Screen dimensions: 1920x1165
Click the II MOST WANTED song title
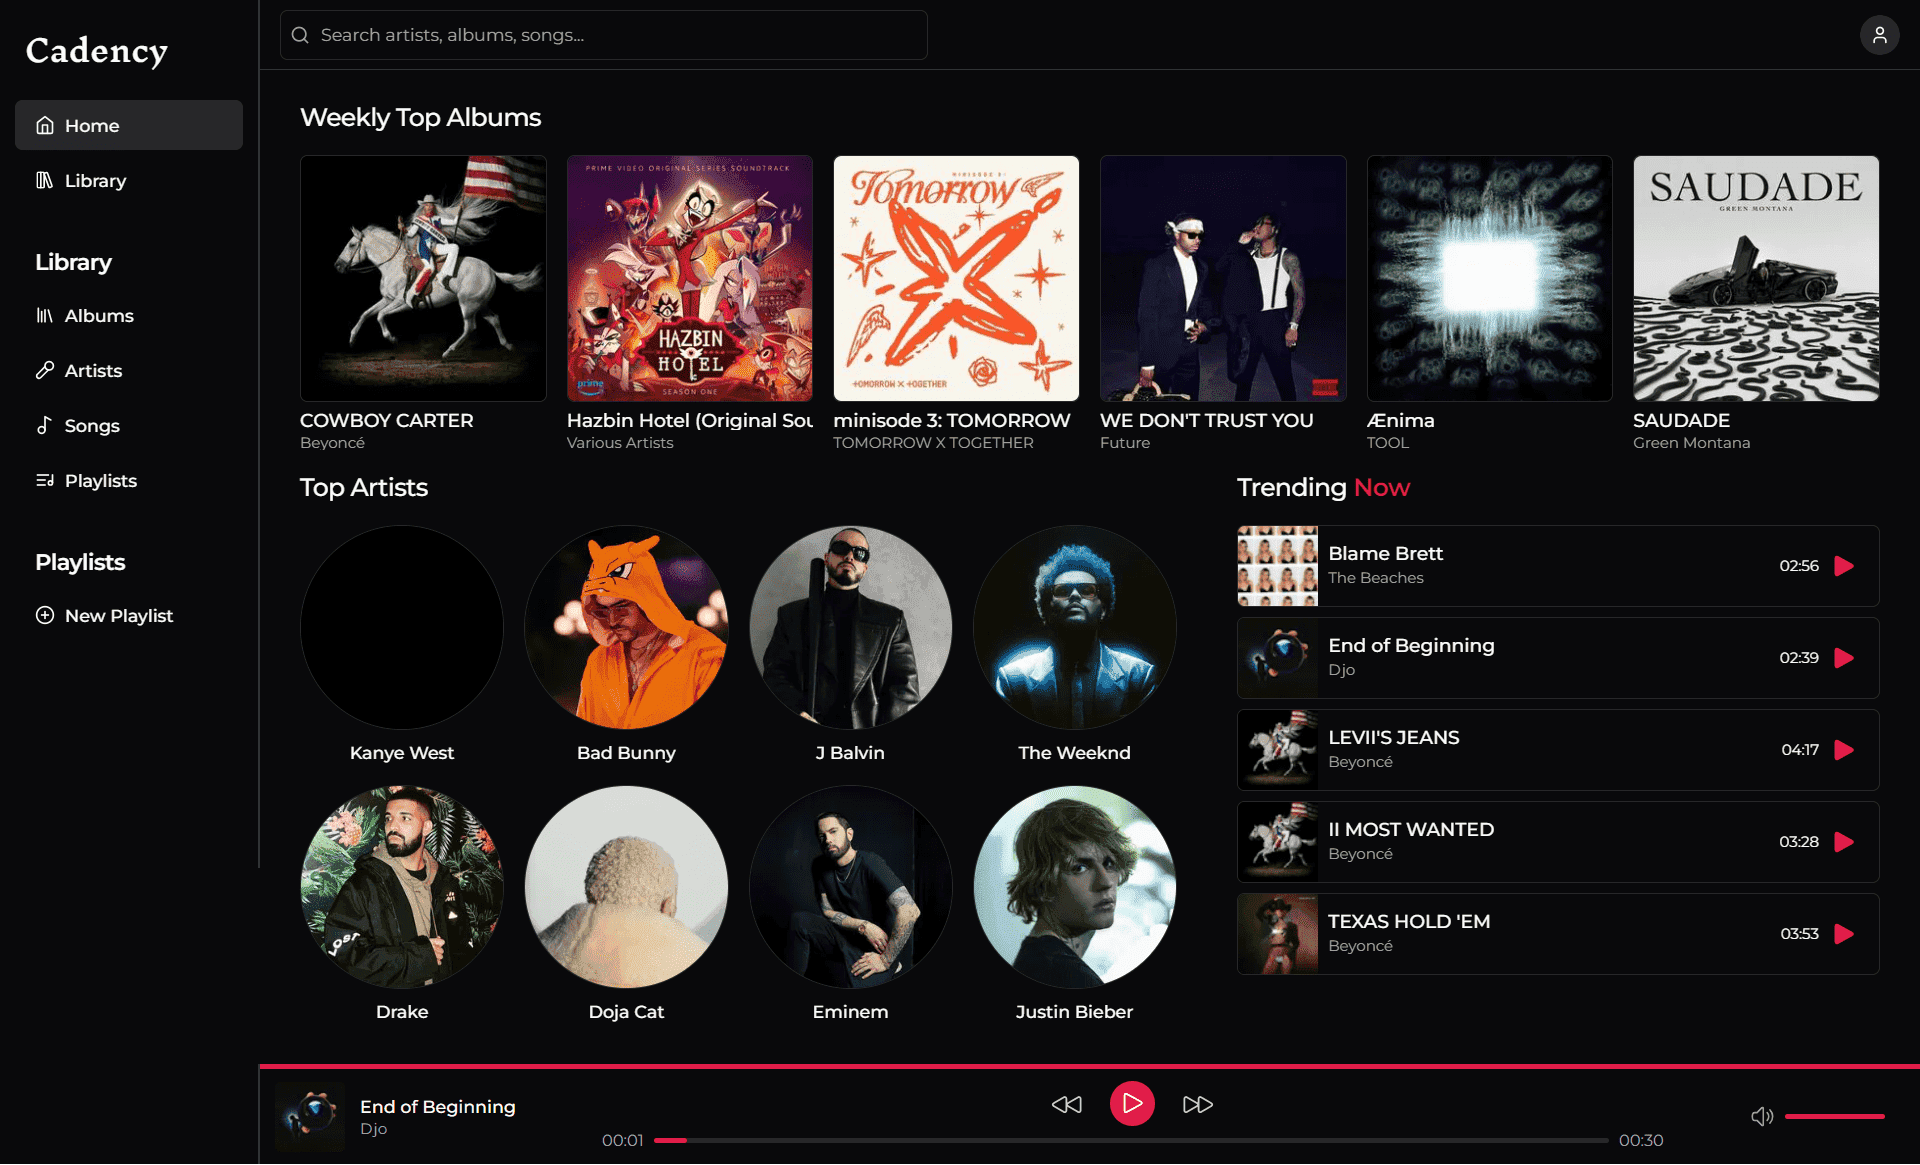coord(1410,829)
